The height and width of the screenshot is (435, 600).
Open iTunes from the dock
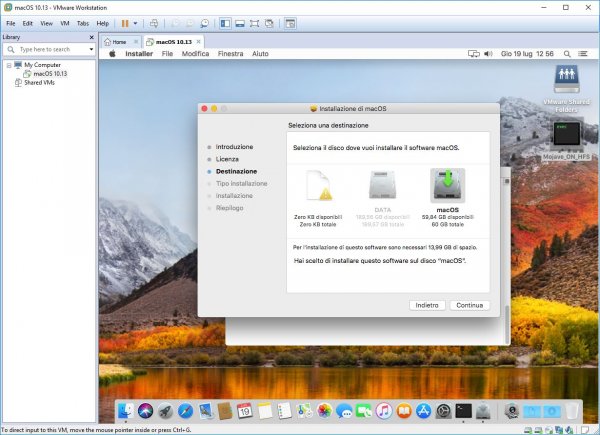pos(384,411)
